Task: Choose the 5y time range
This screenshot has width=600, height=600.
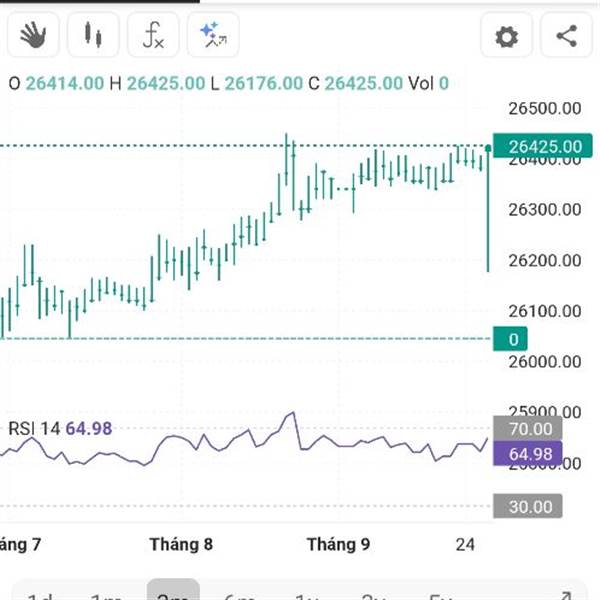Action: [x=438, y=596]
